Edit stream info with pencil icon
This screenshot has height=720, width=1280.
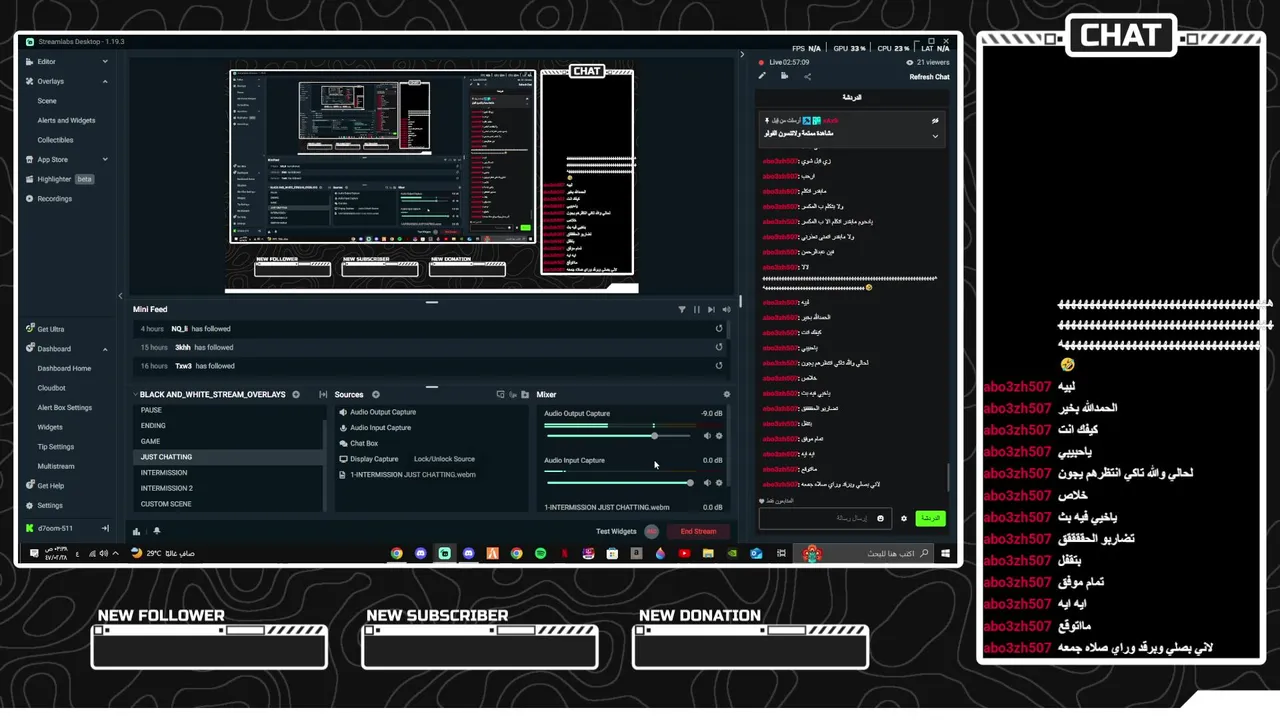762,76
